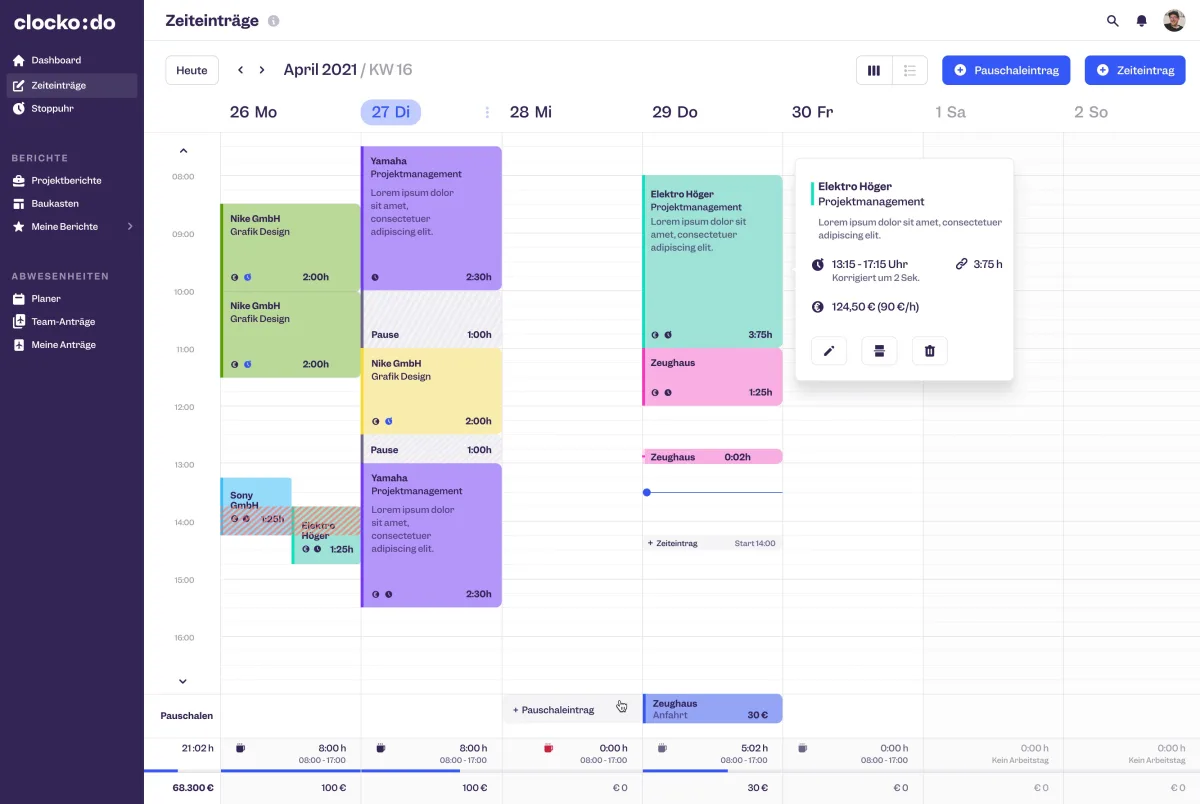
Task: Click the middle icon button in the popup
Action: click(x=879, y=350)
